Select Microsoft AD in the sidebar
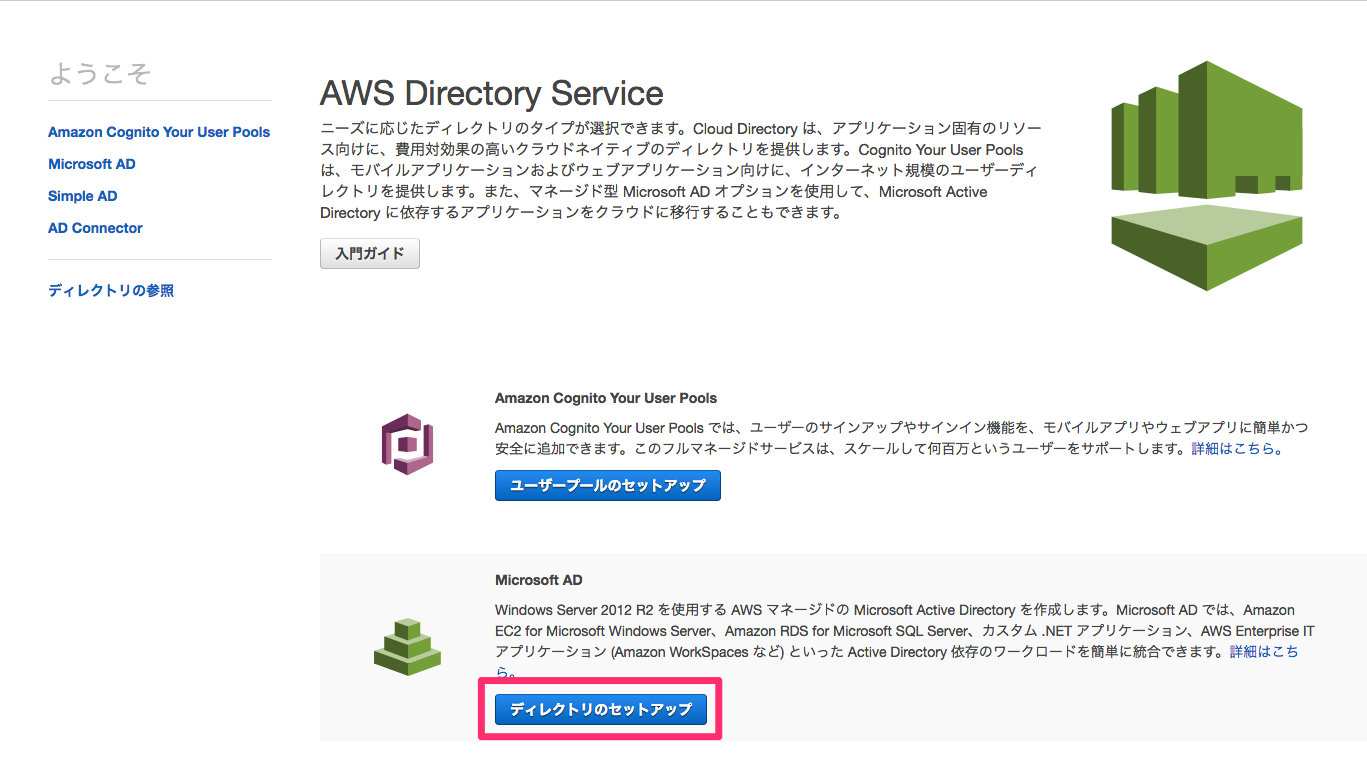Viewport: 1367px width, 776px height. coord(91,163)
